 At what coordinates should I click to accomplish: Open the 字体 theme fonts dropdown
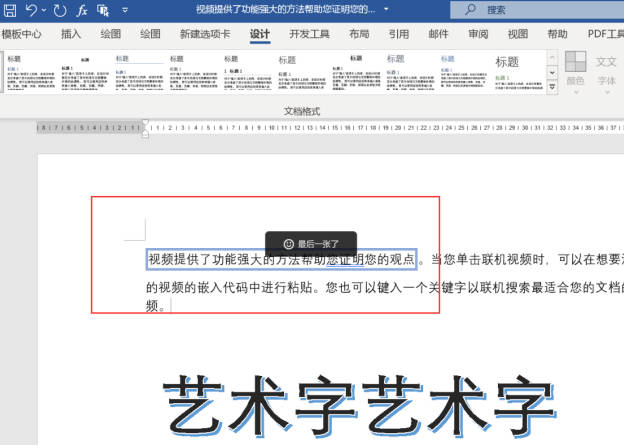coord(606,74)
